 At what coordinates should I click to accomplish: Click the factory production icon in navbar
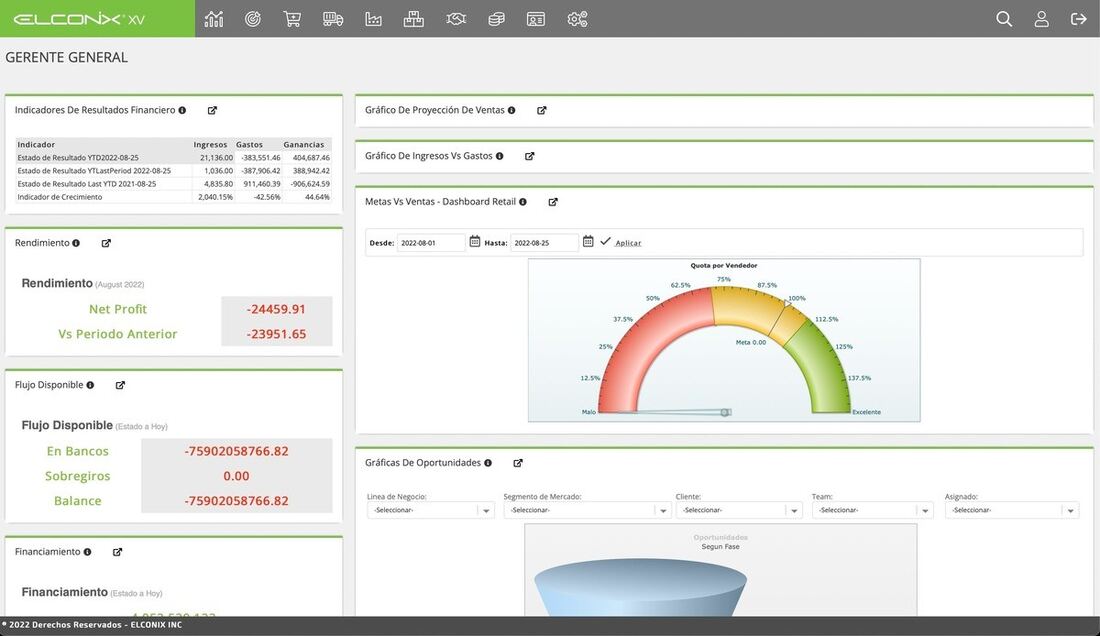tap(373, 19)
